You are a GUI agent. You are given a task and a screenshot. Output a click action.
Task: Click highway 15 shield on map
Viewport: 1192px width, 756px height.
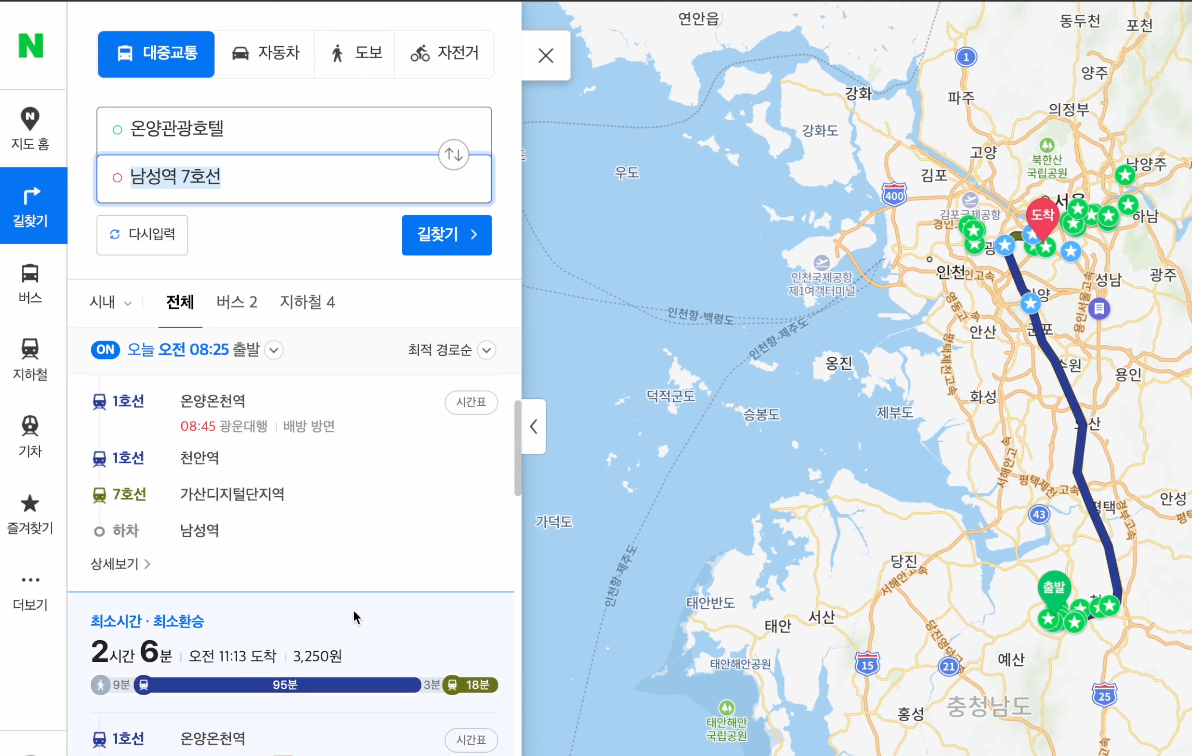click(x=867, y=664)
